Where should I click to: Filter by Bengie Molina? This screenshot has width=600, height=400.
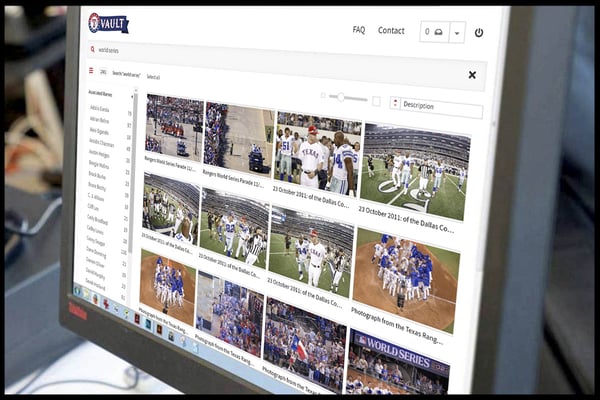[x=99, y=165]
